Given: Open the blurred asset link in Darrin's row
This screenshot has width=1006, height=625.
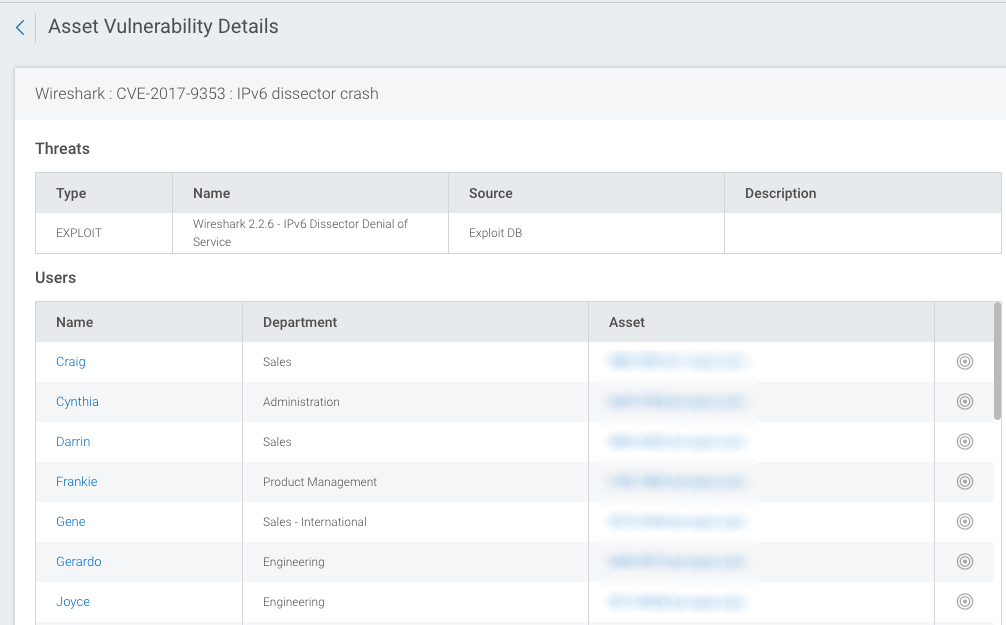Looking at the screenshot, I should click(x=677, y=442).
